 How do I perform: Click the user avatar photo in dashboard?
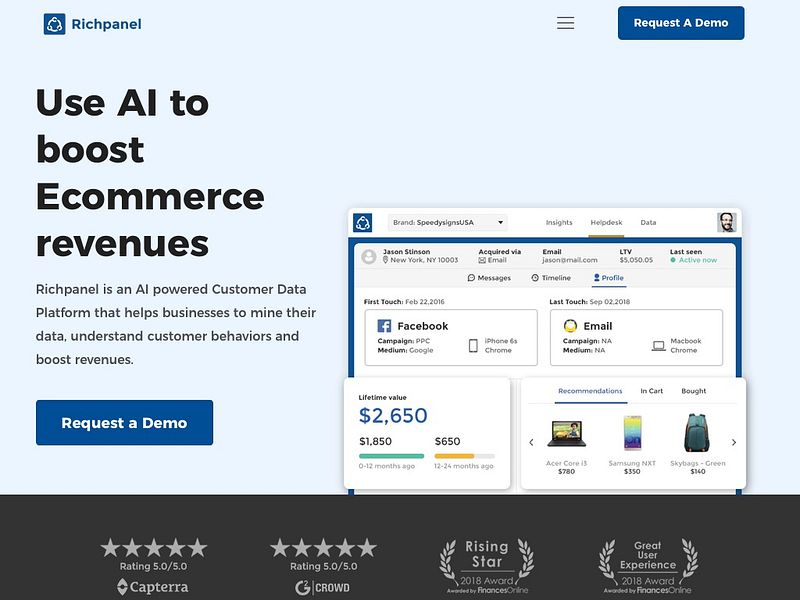point(727,222)
